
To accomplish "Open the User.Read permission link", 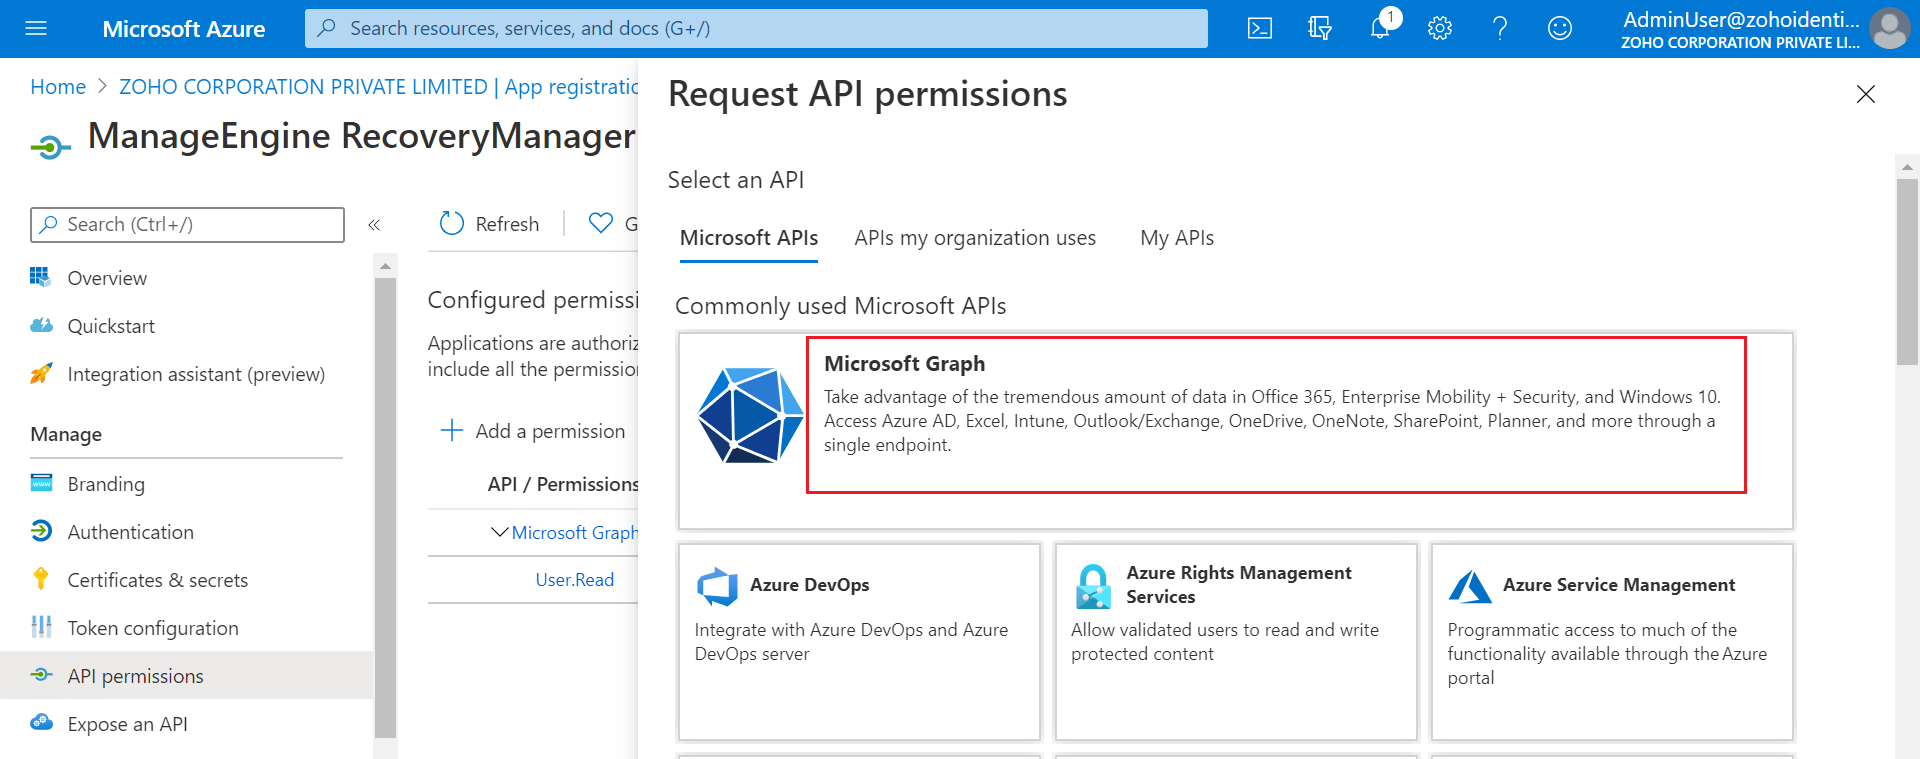I will click(575, 580).
